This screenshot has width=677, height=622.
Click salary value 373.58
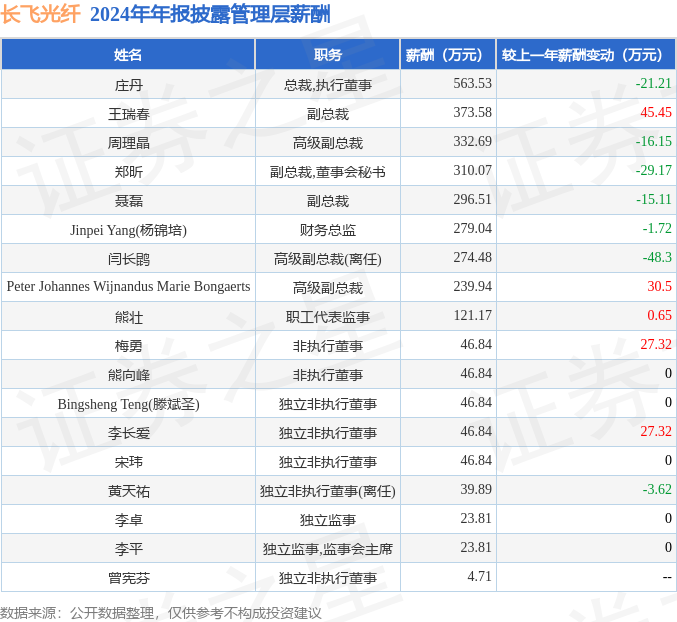[472, 112]
